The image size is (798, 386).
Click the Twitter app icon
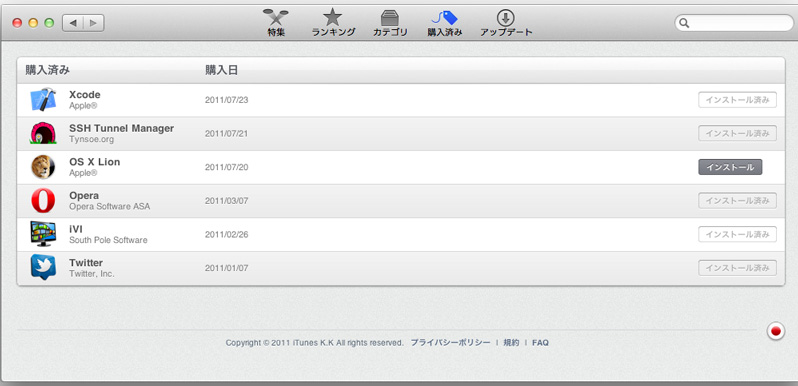tap(43, 267)
